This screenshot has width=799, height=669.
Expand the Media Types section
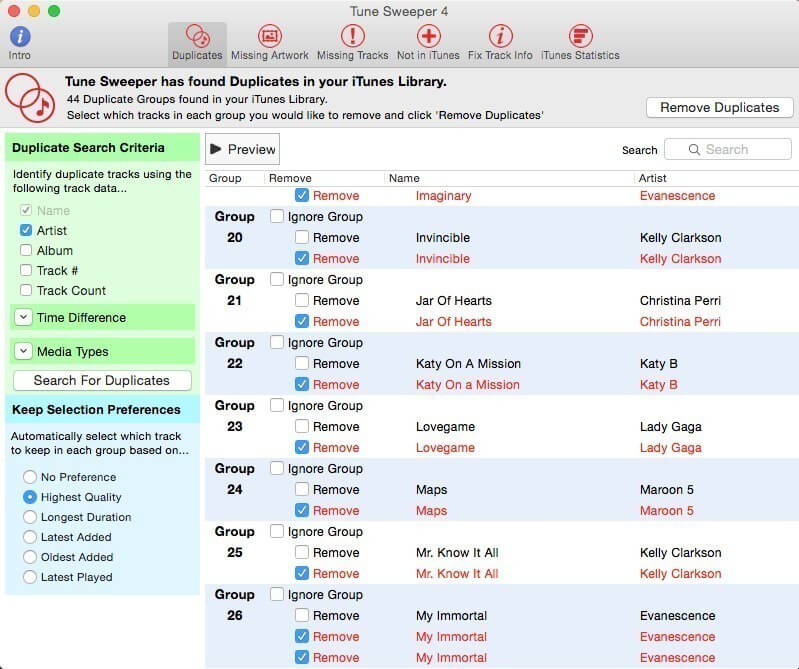(x=23, y=352)
